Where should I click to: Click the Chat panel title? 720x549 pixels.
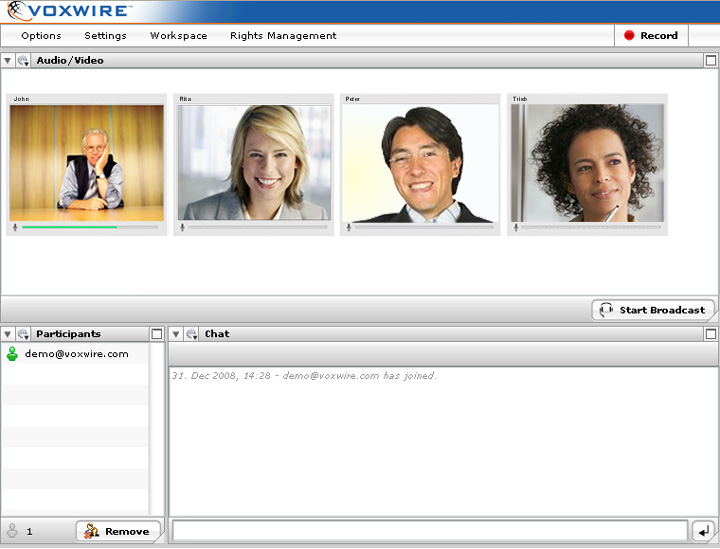point(217,334)
